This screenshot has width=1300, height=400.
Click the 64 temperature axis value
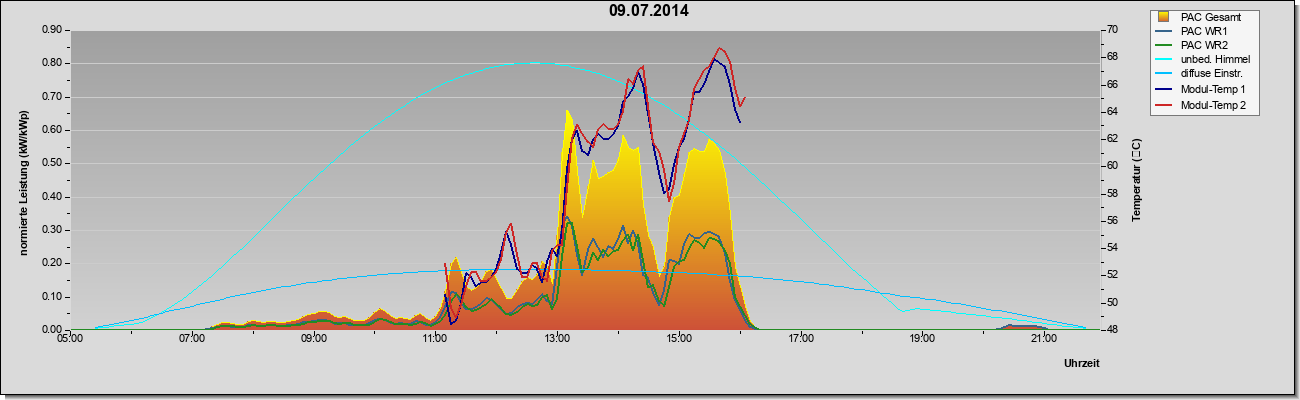(1111, 112)
